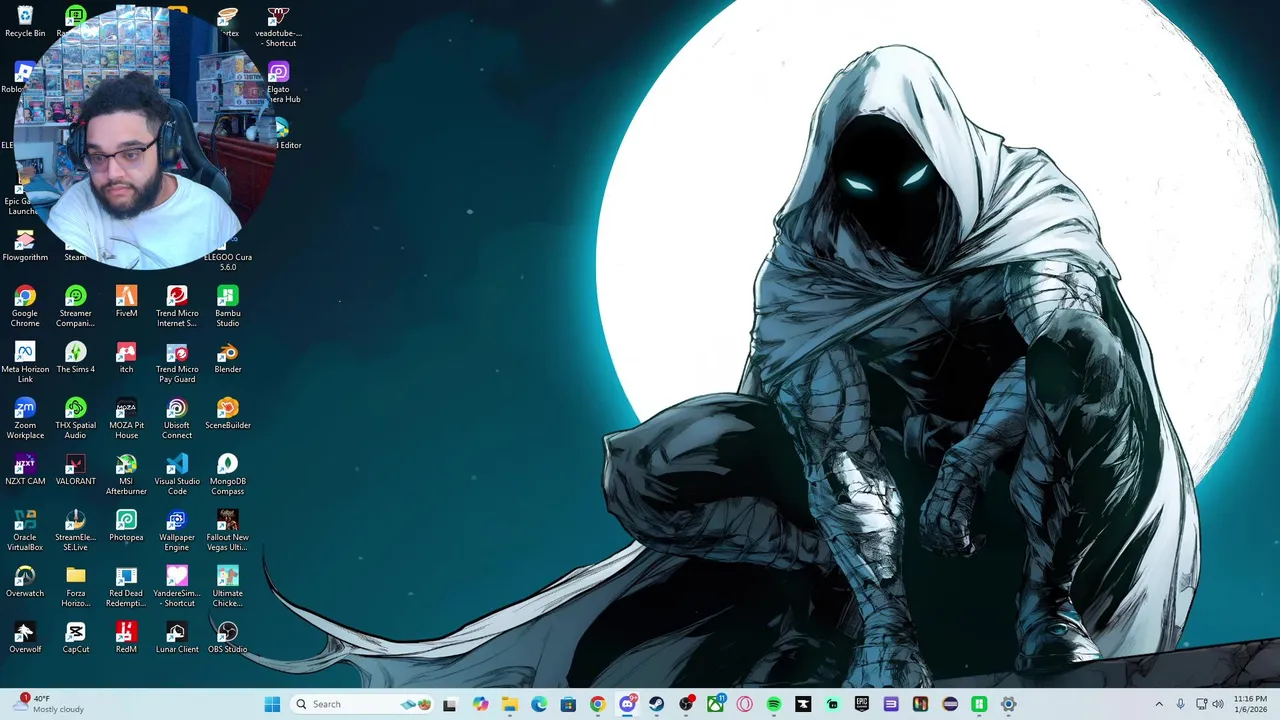Open Photopea desktop shortcut
The width and height of the screenshot is (1280, 720).
click(x=126, y=525)
